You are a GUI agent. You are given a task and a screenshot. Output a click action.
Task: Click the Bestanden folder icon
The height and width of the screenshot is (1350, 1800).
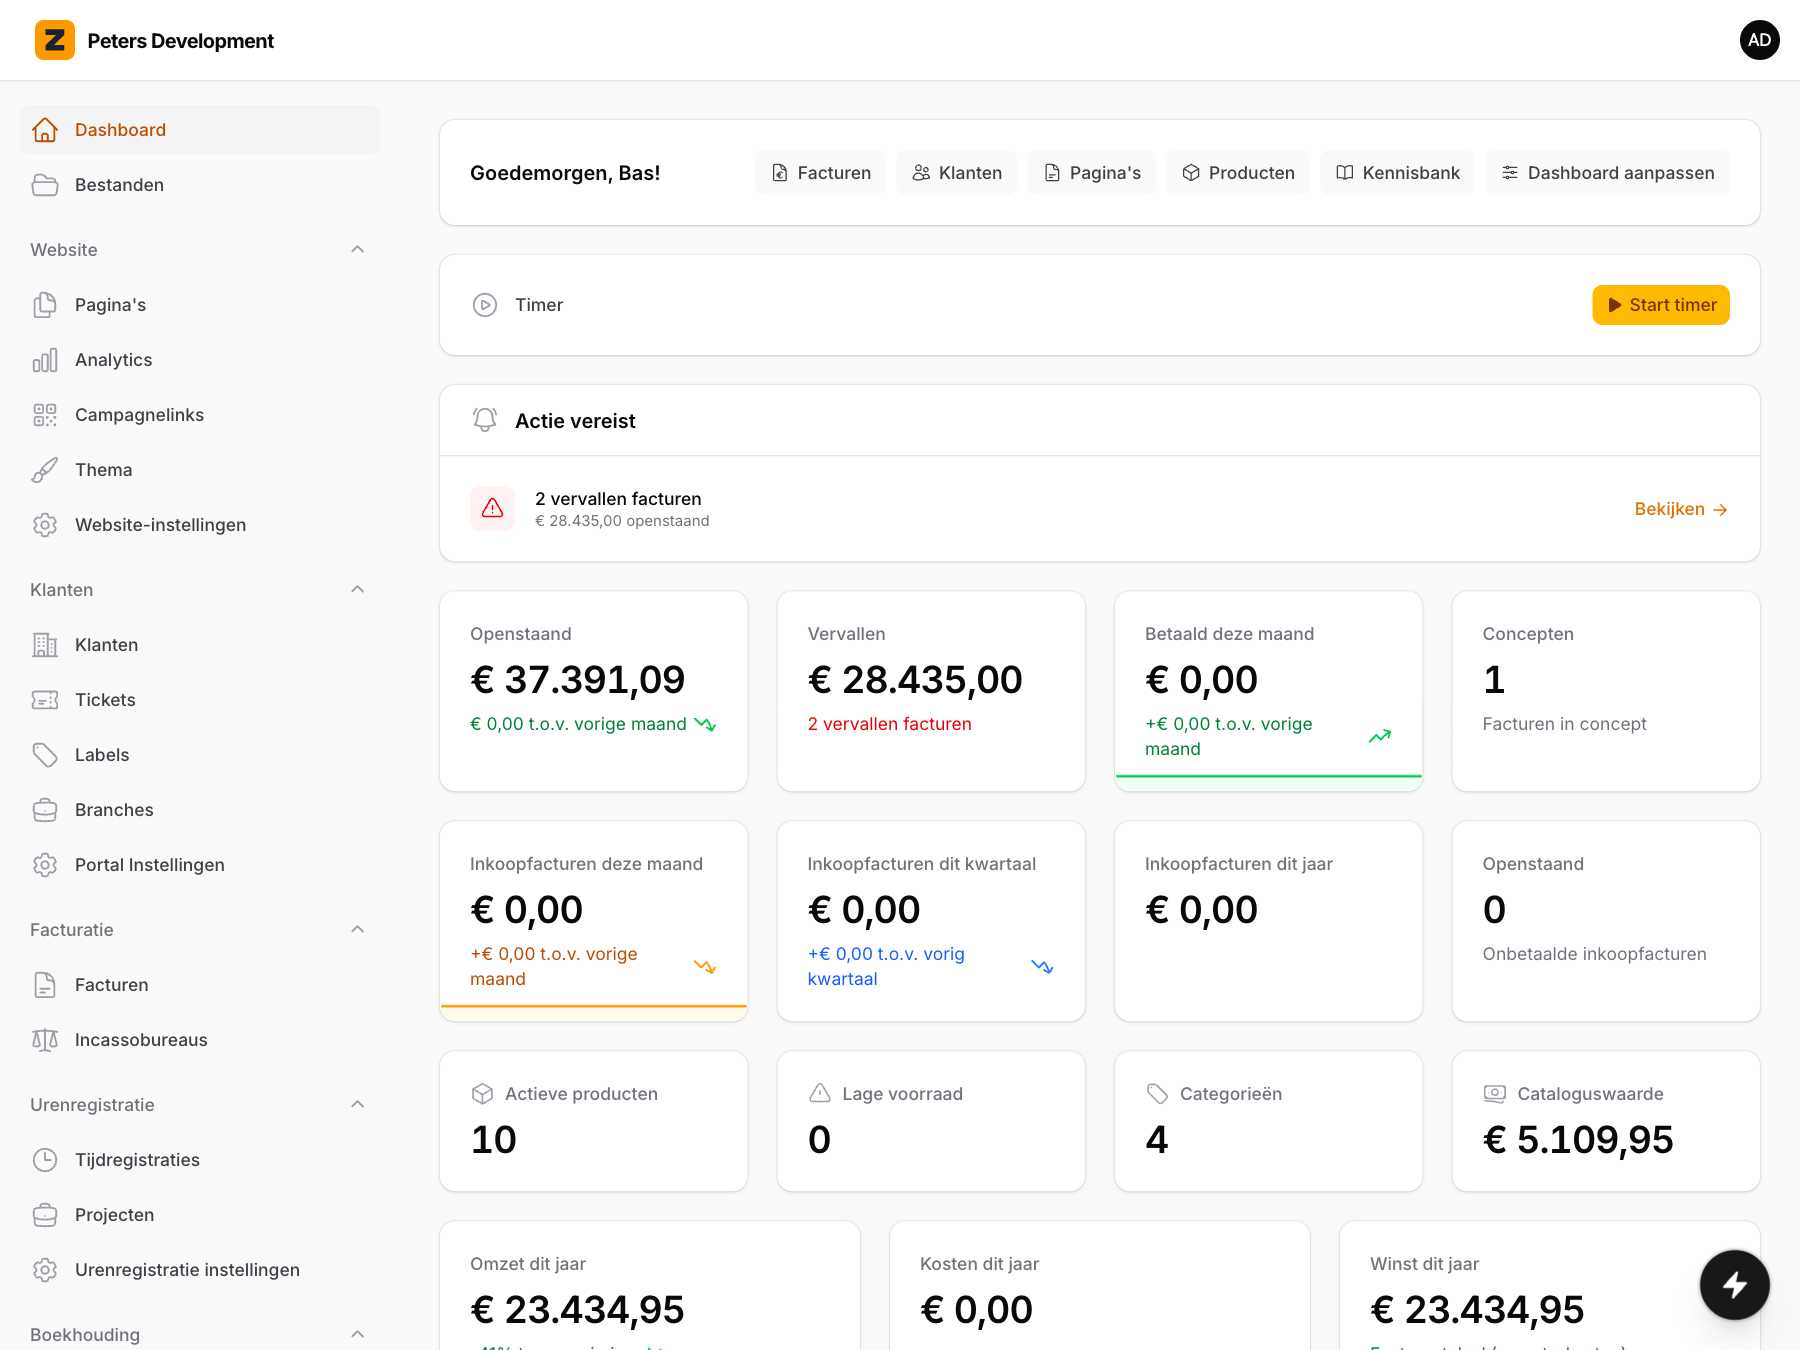[x=45, y=185]
